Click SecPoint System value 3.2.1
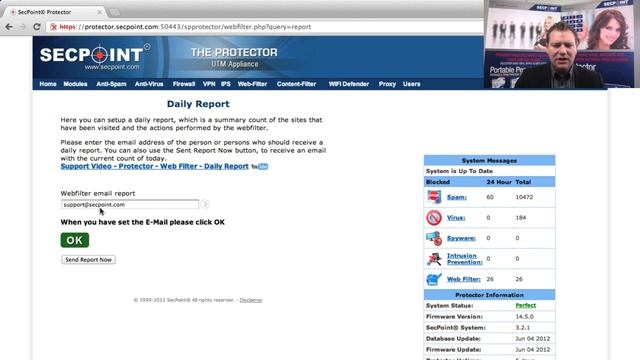This screenshot has width=640, height=360. (522, 328)
